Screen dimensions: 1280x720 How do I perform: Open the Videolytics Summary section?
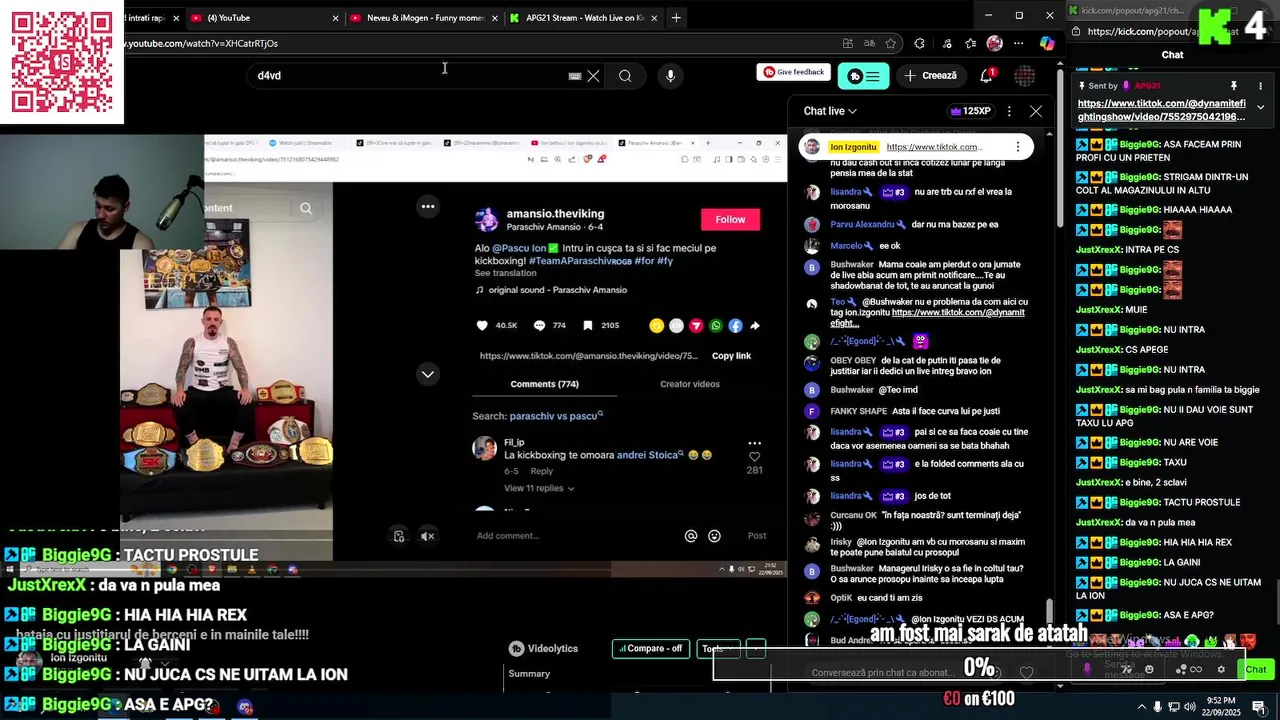coord(529,674)
